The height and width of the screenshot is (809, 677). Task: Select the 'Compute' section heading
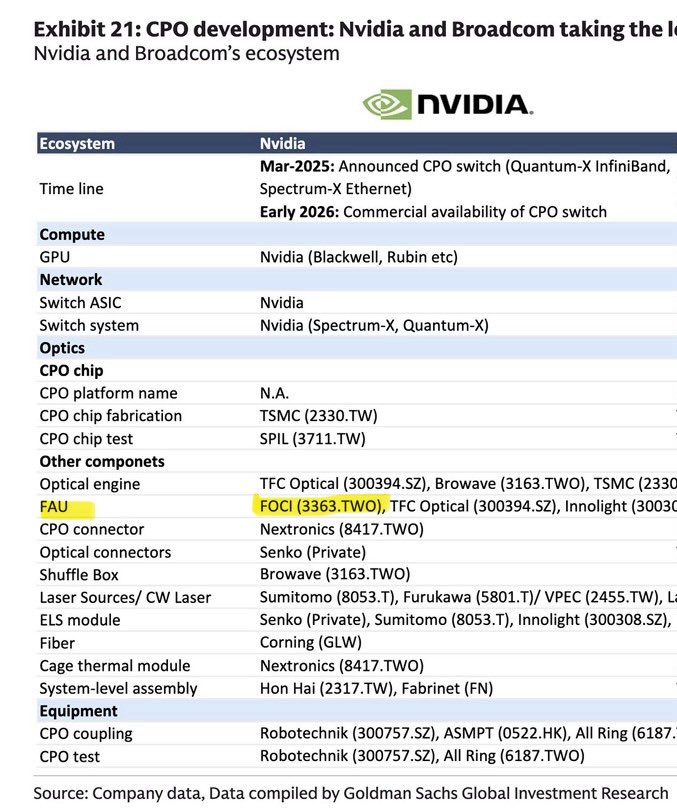click(72, 234)
